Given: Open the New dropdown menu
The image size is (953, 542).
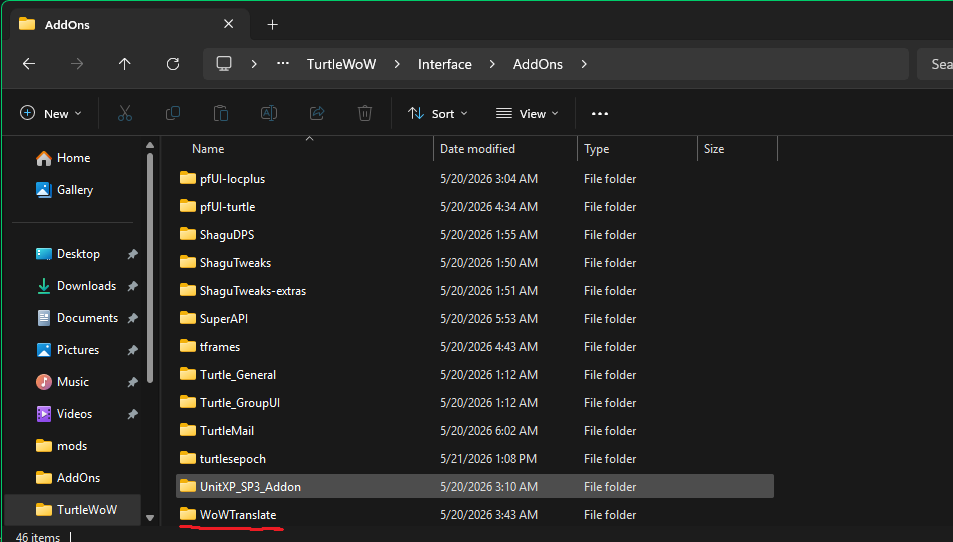Looking at the screenshot, I should pos(50,114).
